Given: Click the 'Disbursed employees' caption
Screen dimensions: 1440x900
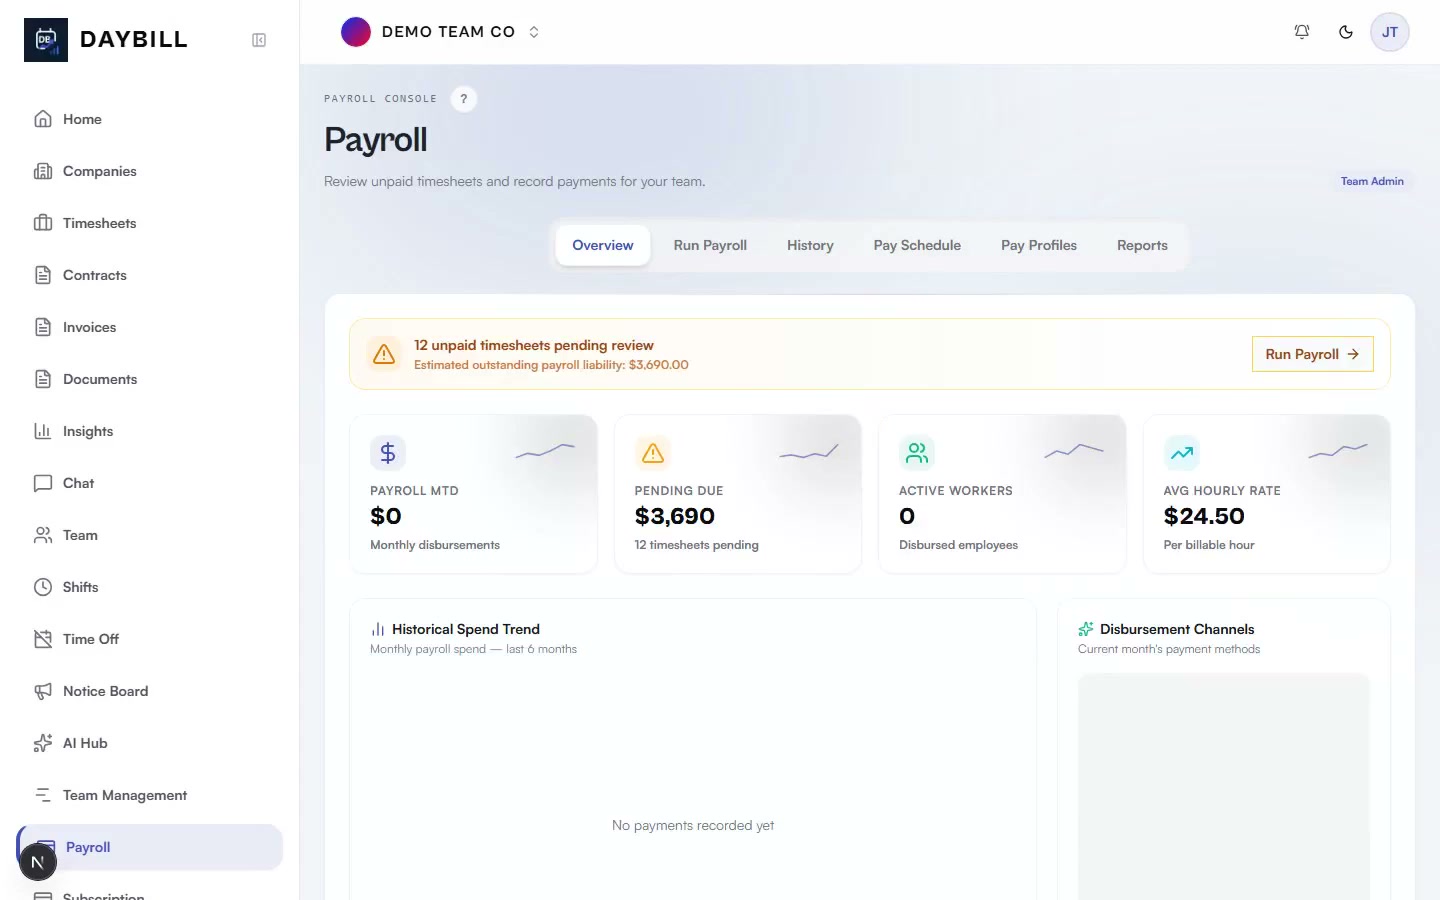Looking at the screenshot, I should (958, 545).
